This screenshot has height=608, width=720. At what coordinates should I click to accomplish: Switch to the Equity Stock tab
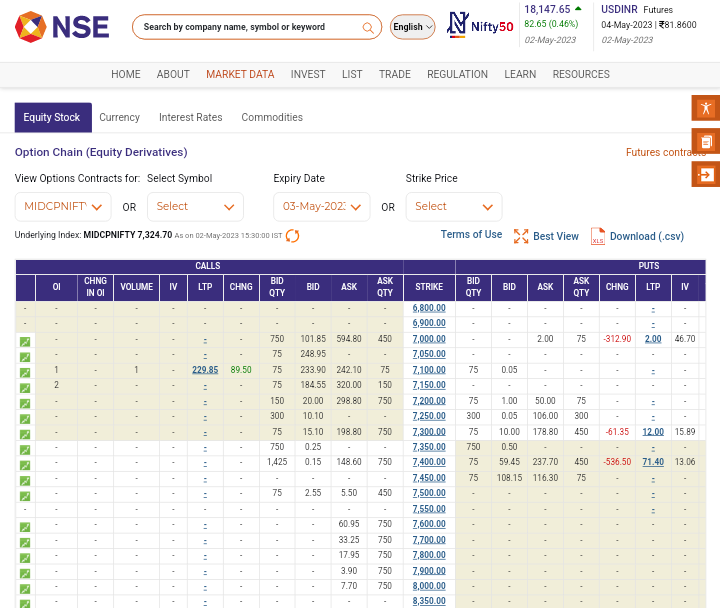pyautogui.click(x=53, y=118)
